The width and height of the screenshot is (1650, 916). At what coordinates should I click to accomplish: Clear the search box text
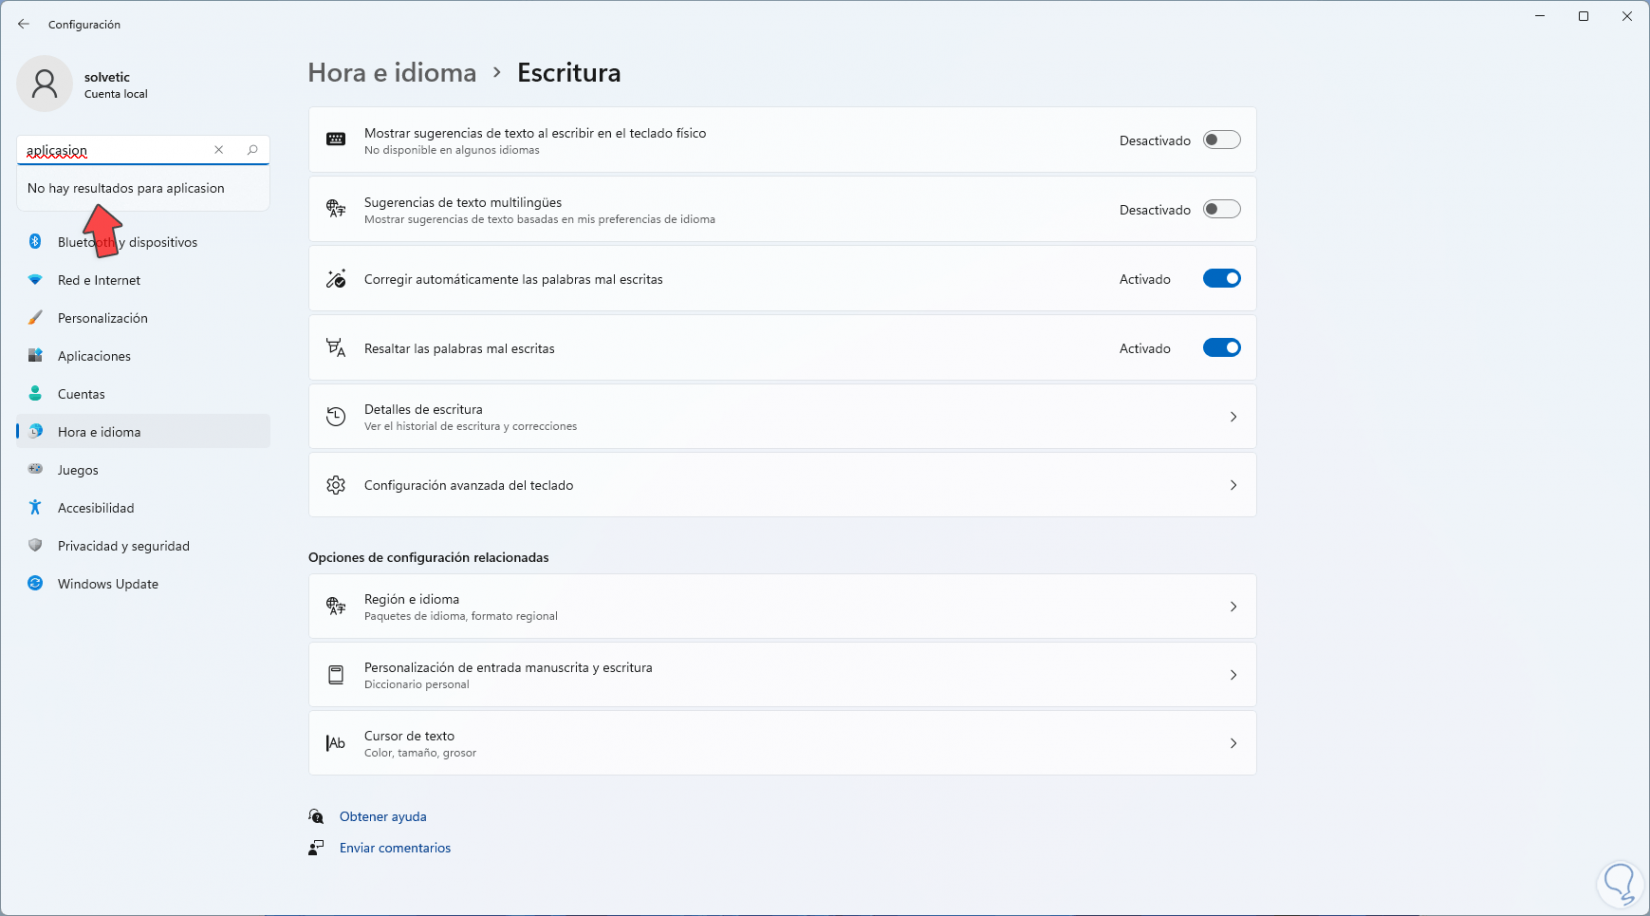click(219, 150)
